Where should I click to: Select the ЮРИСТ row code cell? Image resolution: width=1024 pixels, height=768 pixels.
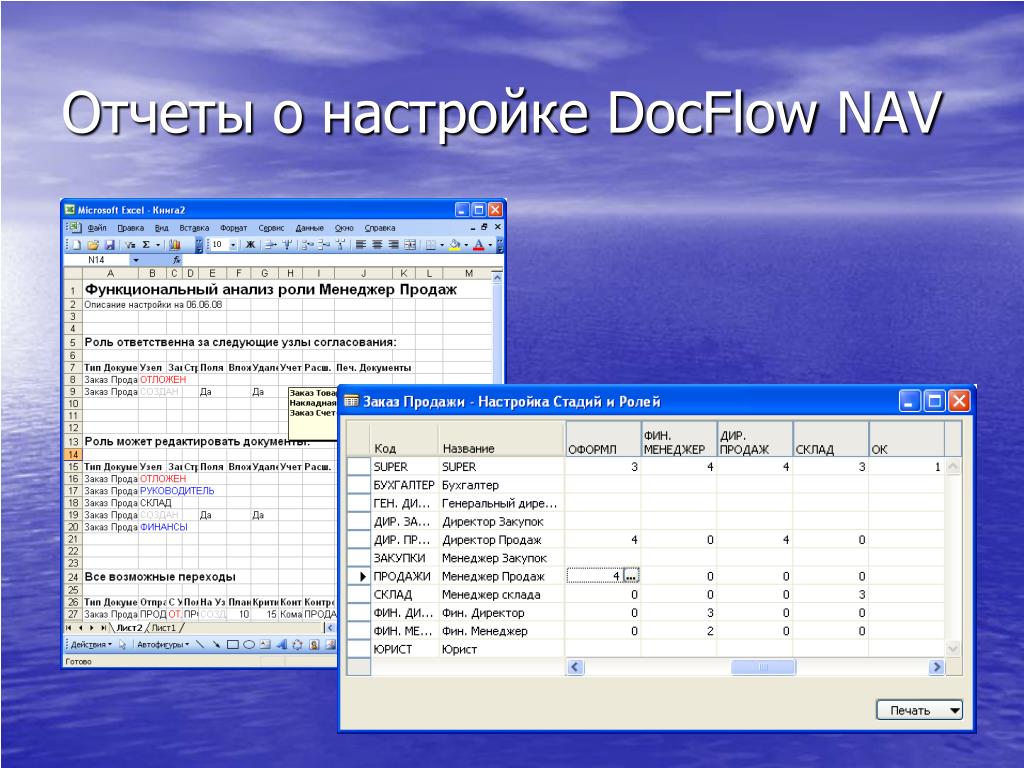point(404,650)
